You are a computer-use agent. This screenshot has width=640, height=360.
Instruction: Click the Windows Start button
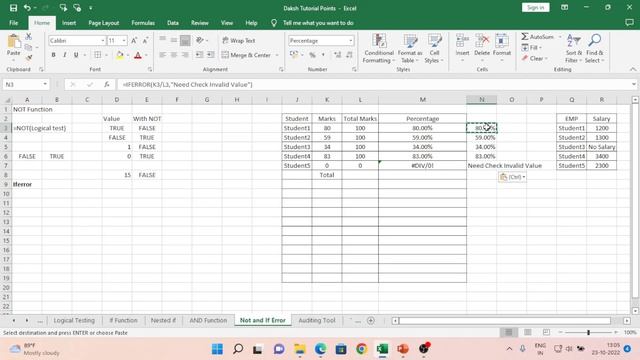[x=217, y=349]
